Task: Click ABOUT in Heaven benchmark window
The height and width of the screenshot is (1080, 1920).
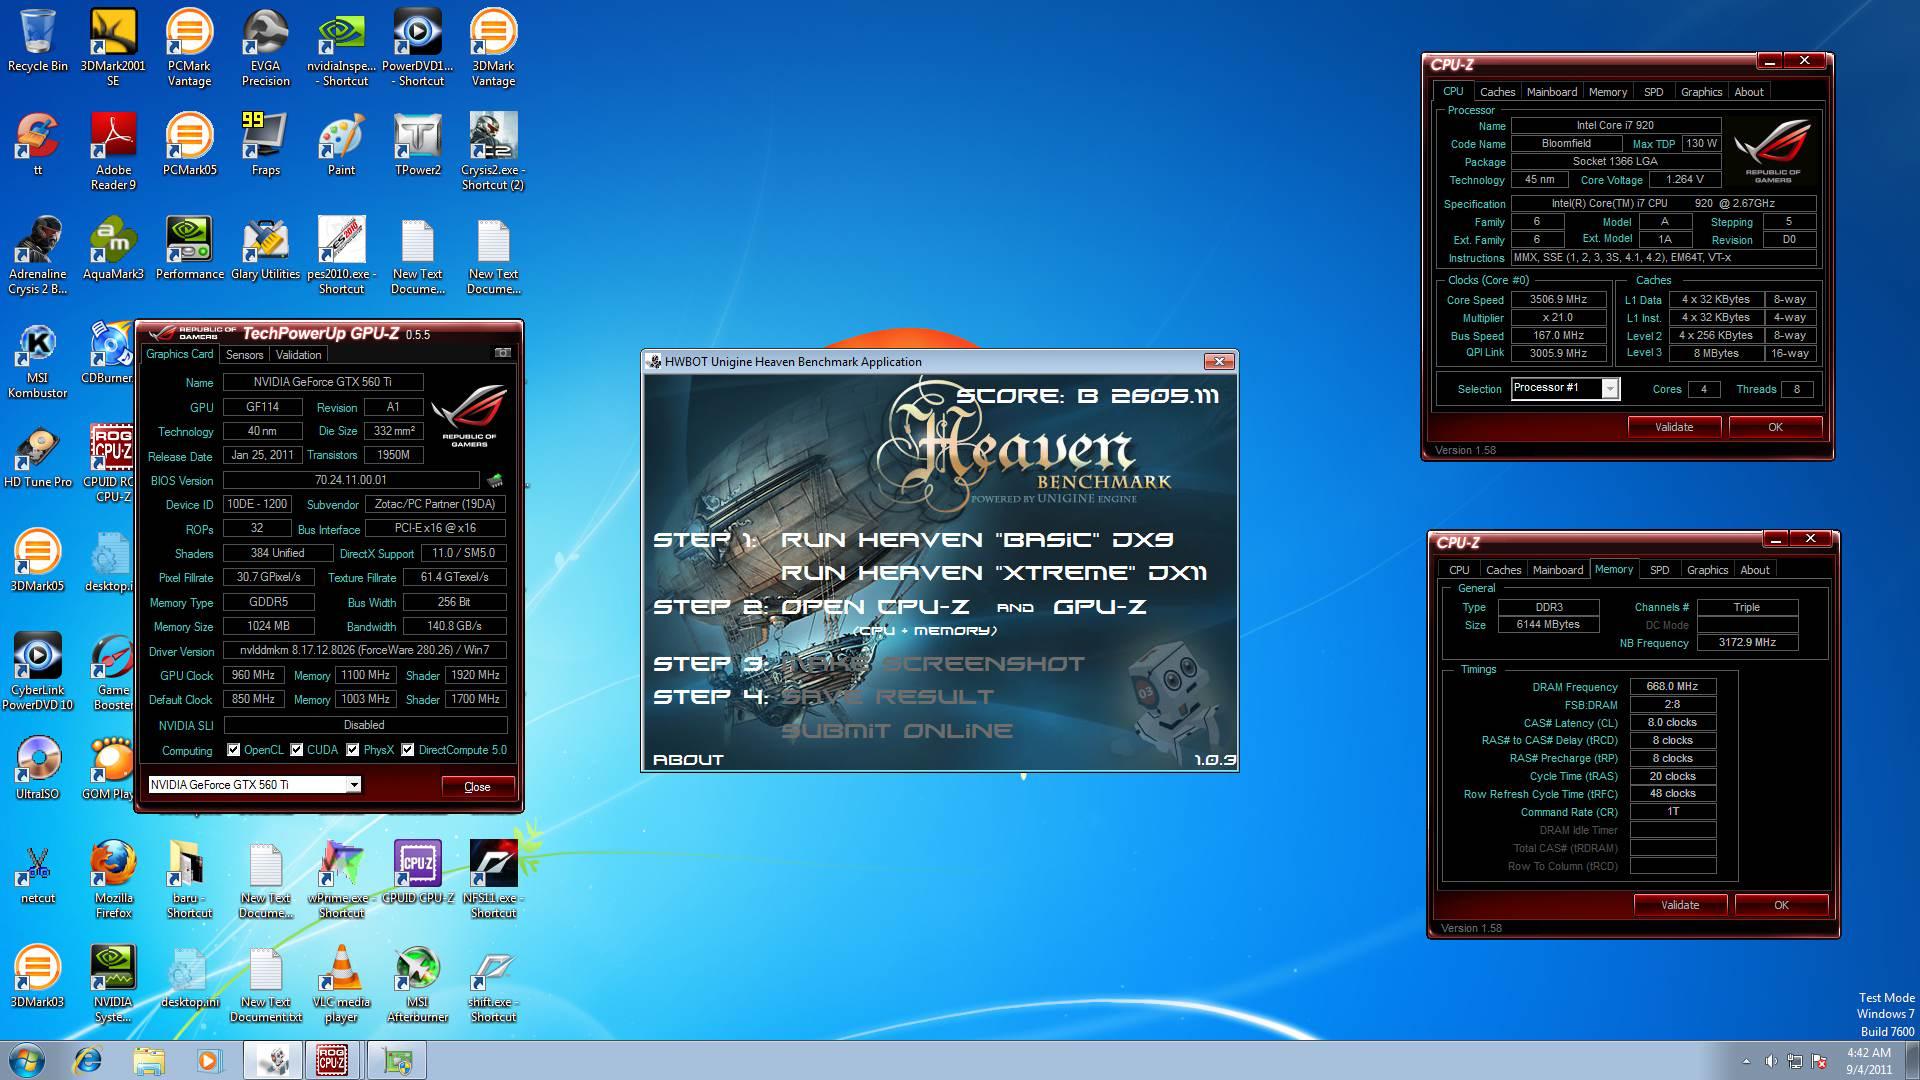Action: click(x=688, y=760)
